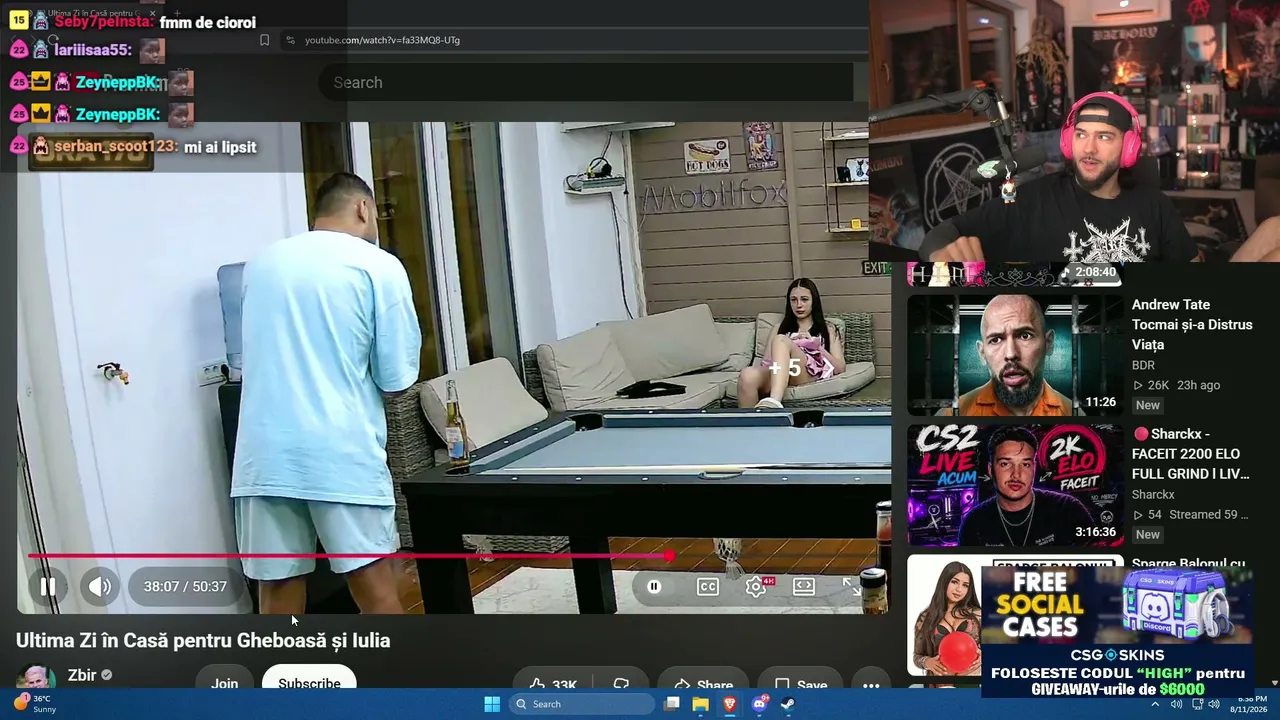The image size is (1280, 720).
Task: Pause the YouTube video
Action: click(x=47, y=587)
